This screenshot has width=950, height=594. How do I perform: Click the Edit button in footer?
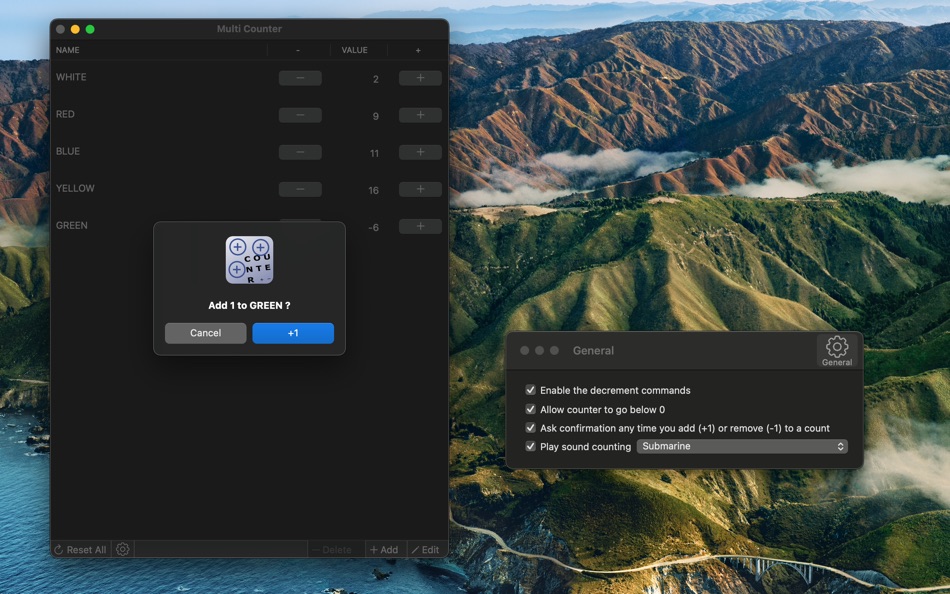(426, 550)
